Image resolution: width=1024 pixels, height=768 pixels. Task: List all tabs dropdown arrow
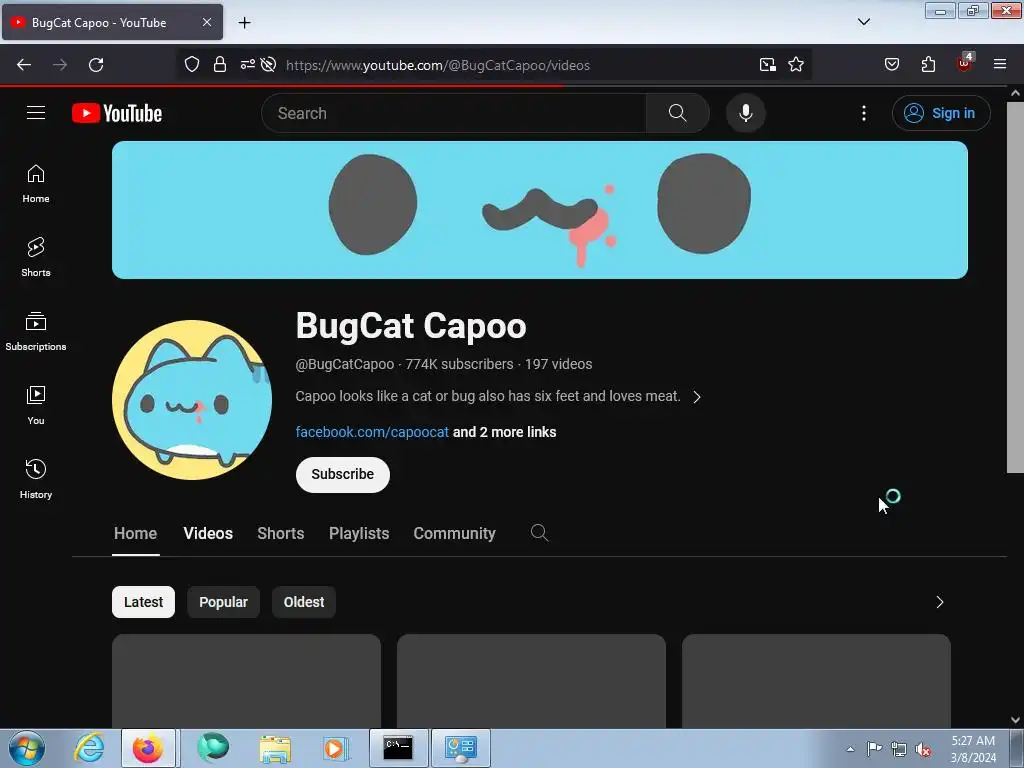click(x=863, y=22)
